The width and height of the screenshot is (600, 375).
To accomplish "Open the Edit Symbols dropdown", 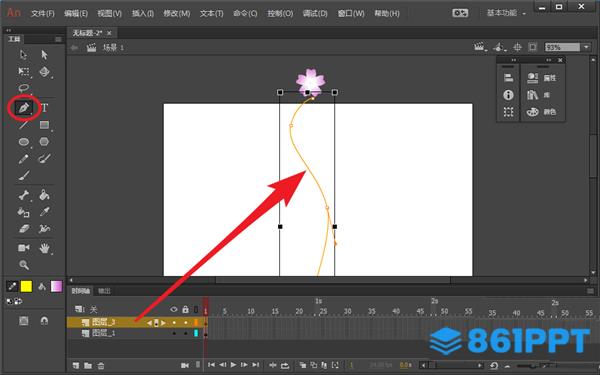I will [499, 47].
